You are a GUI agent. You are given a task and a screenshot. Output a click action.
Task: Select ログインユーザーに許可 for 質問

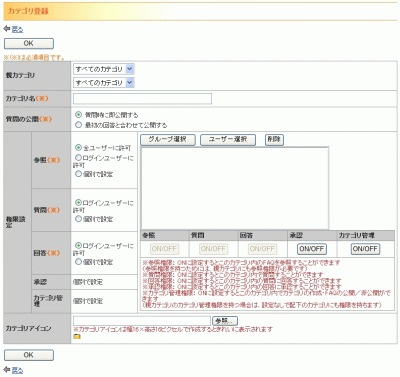tap(78, 202)
